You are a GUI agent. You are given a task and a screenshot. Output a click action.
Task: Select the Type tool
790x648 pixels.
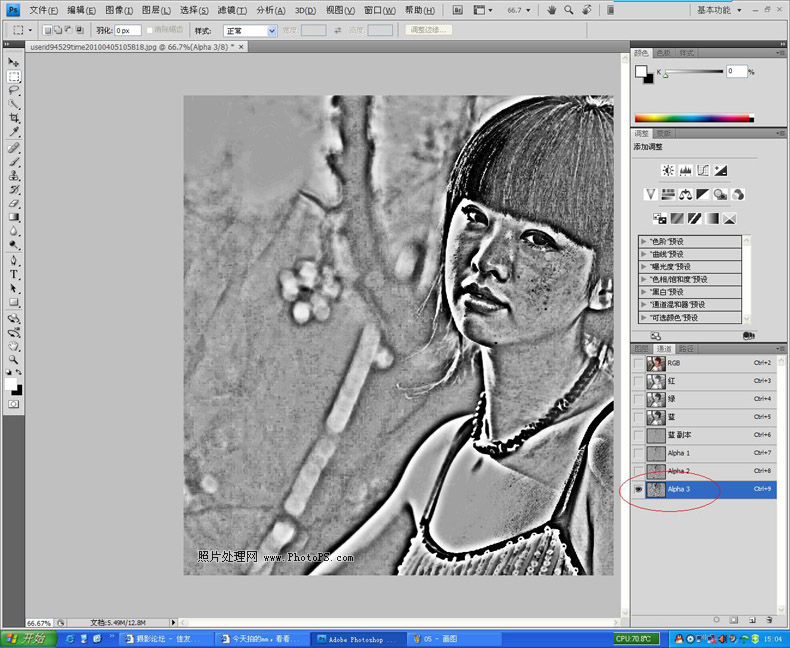tap(14, 275)
